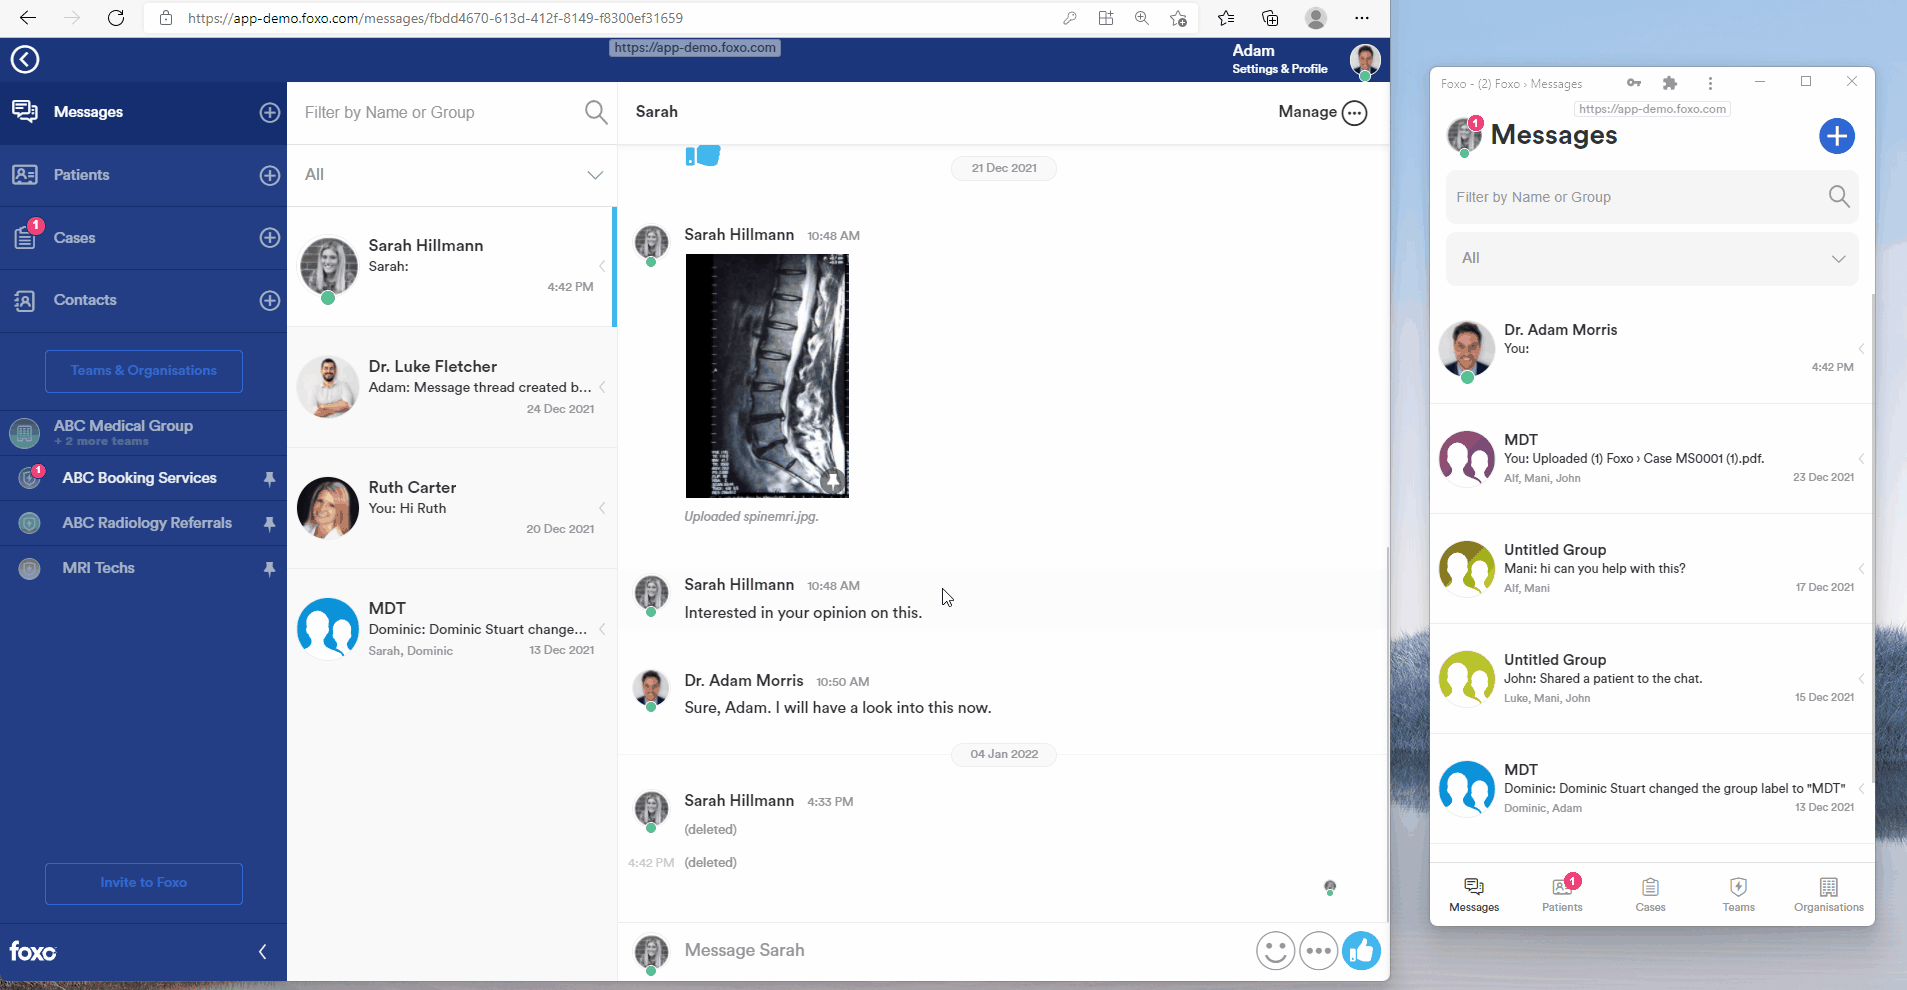Click the Invite to Foxo button

coord(143,884)
